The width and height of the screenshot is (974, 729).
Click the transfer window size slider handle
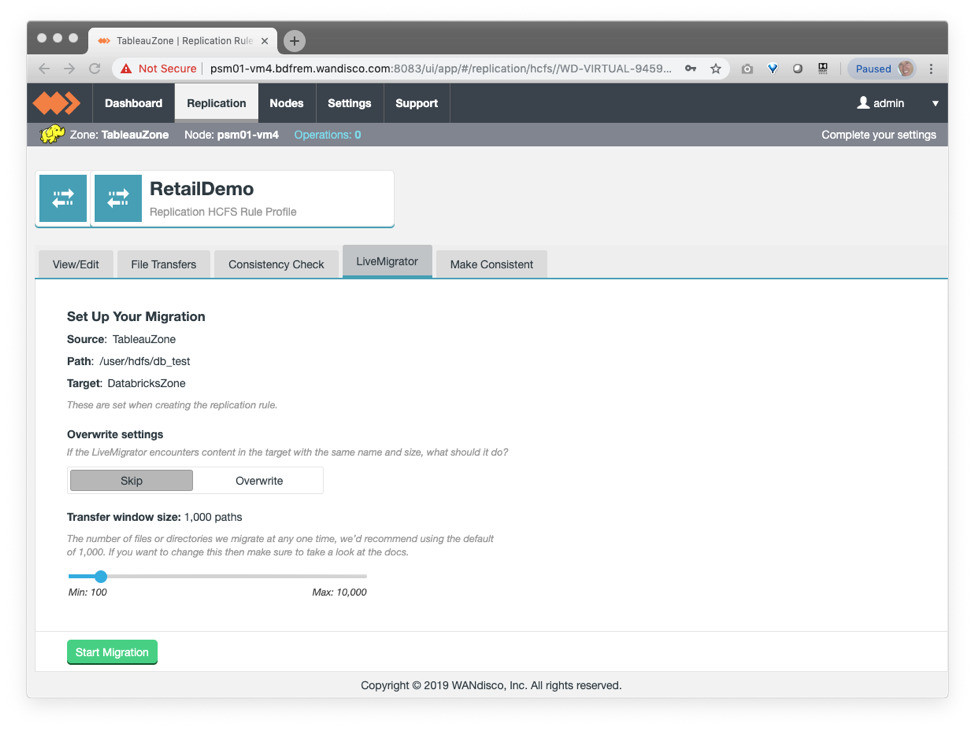pos(101,576)
